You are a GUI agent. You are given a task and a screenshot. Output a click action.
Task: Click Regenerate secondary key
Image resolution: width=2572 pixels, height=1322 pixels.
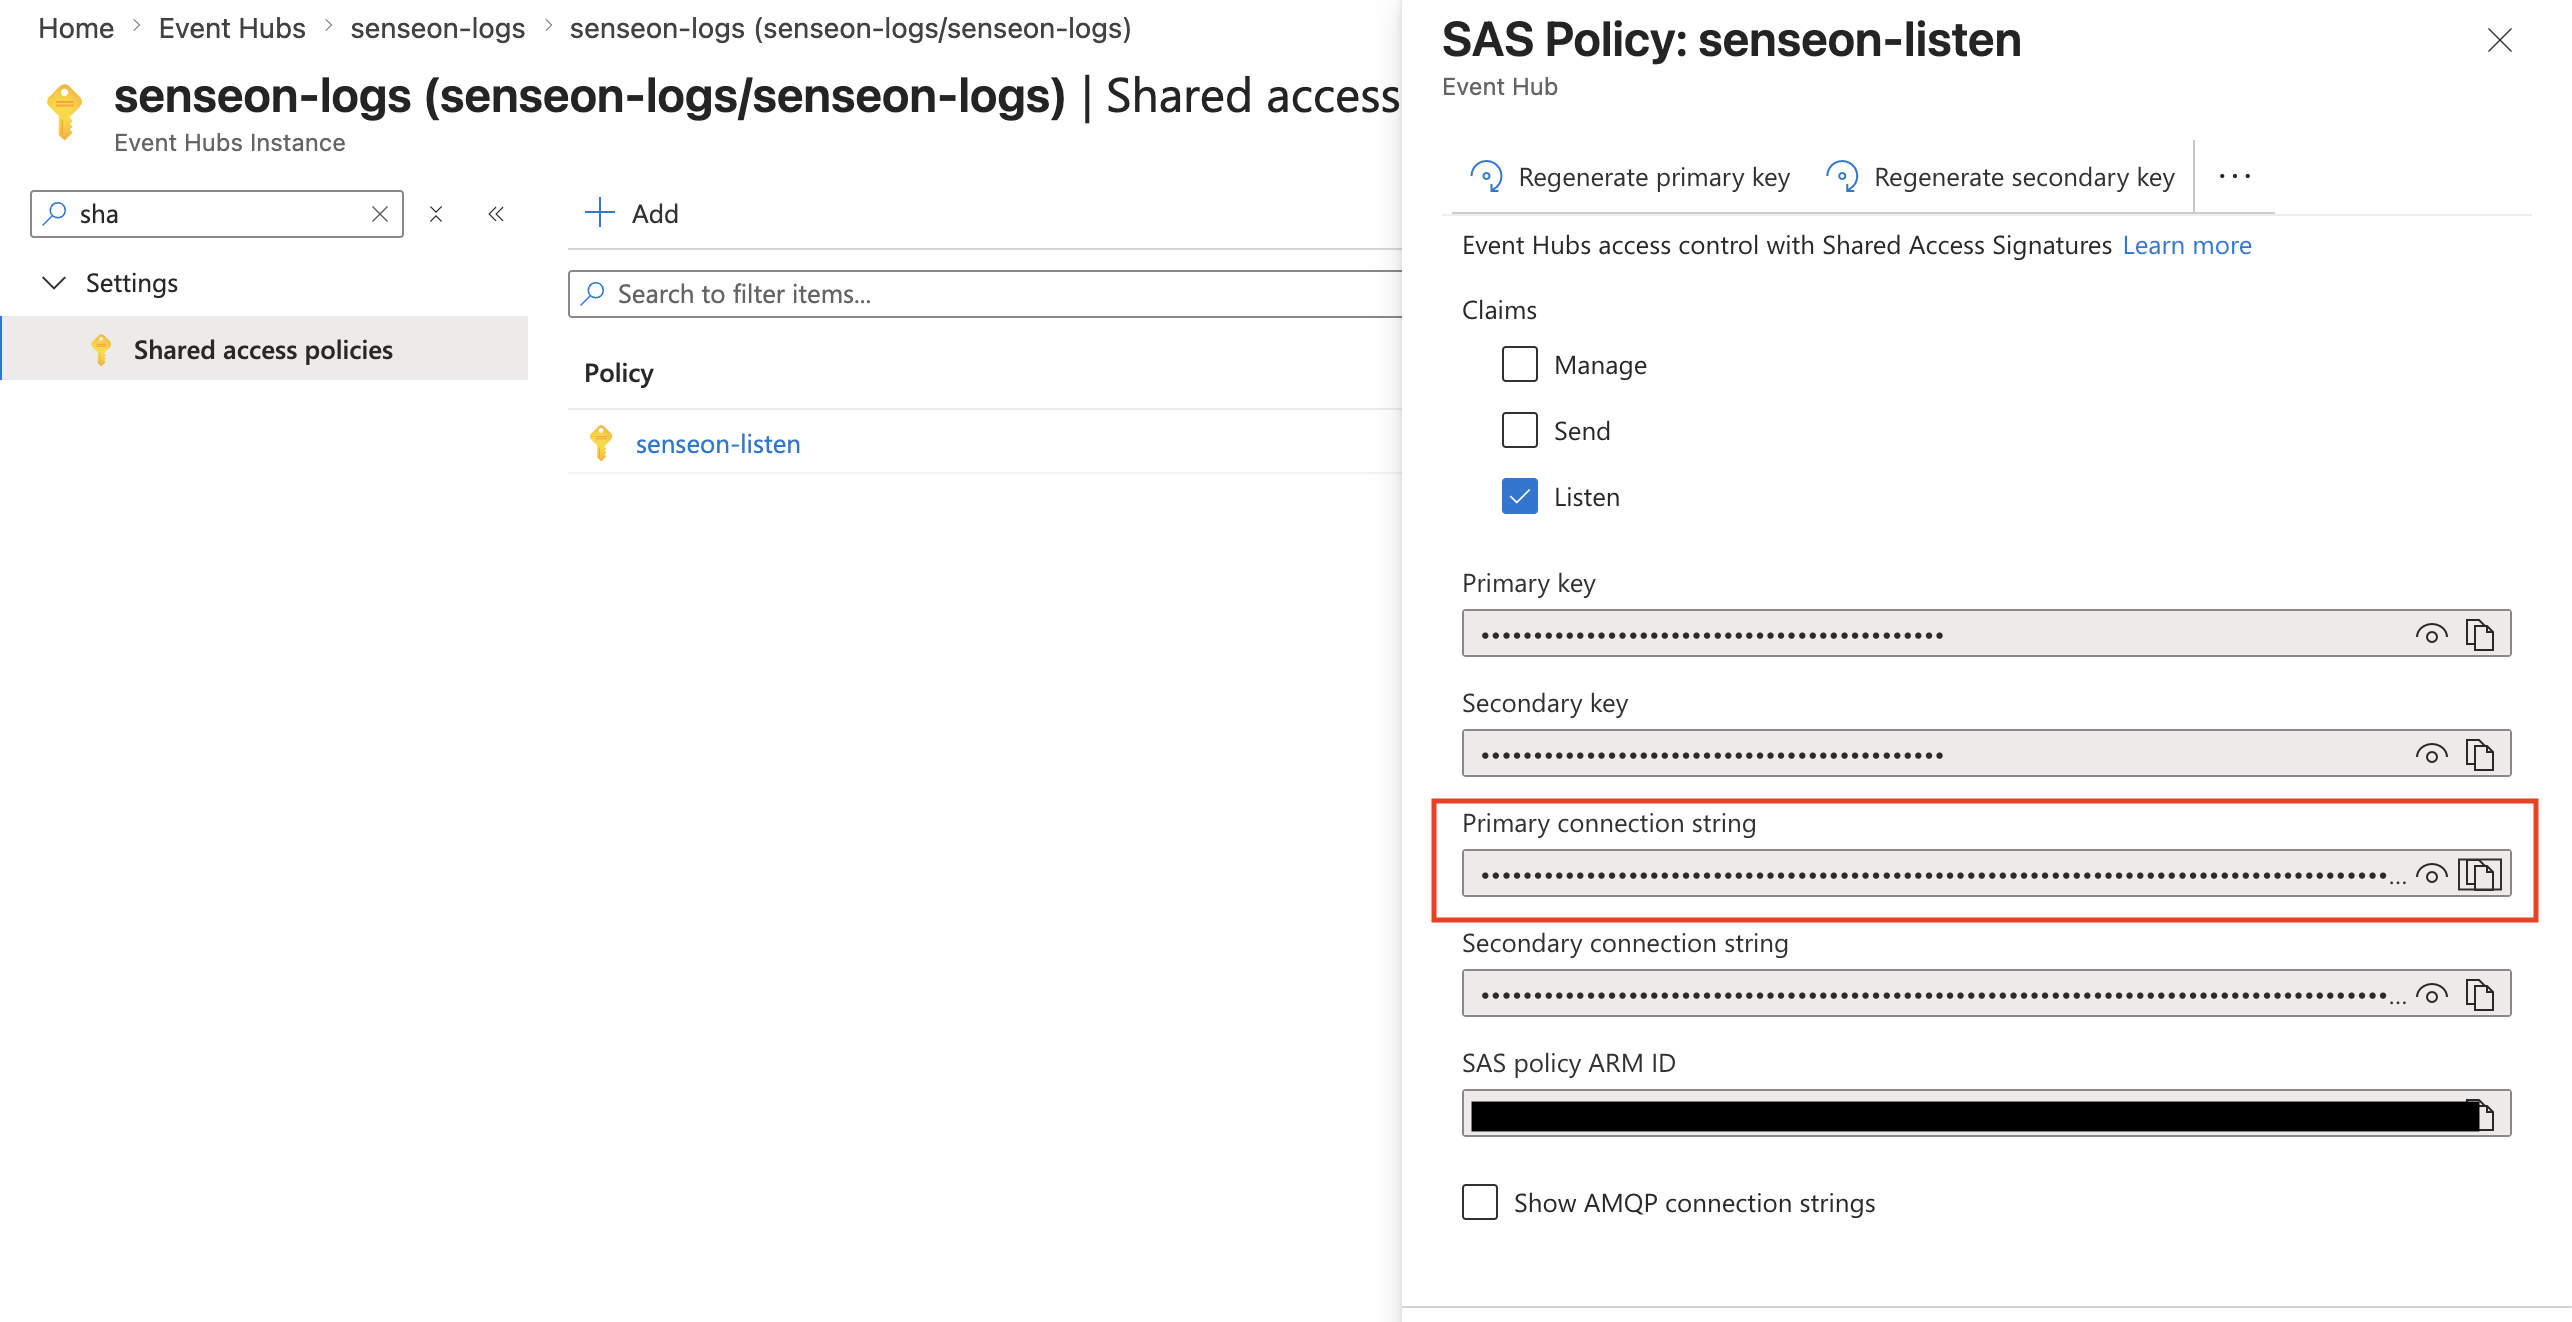2000,177
